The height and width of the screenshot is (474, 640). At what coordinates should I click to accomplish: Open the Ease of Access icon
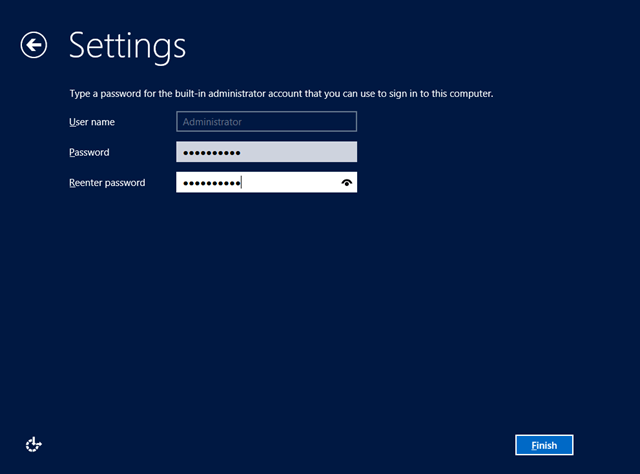coord(33,444)
